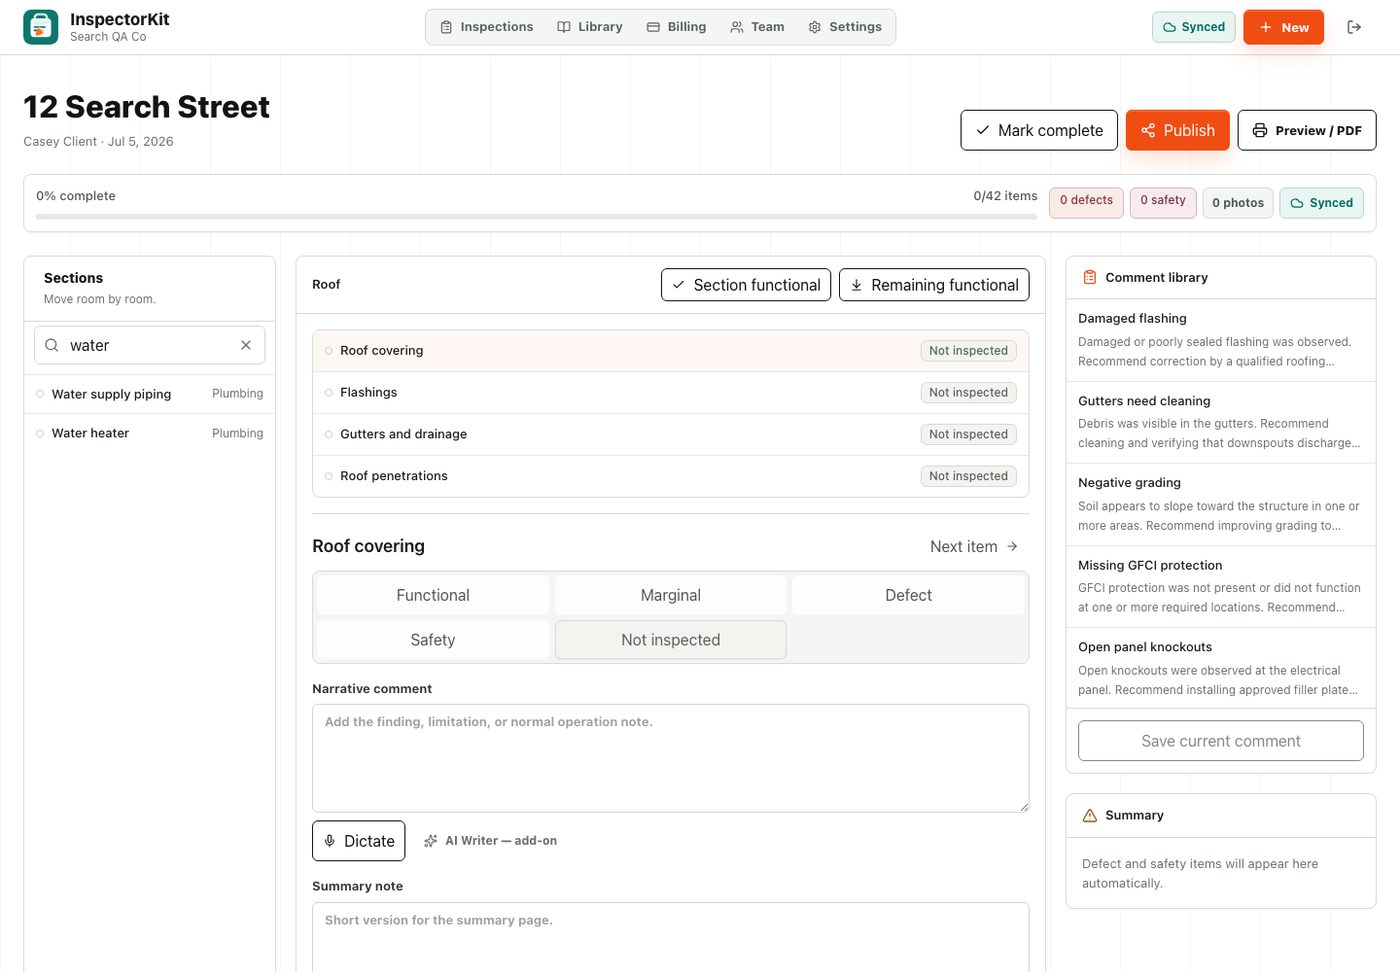Open the Team tab
Screen dimensions: 1400x972
click(757, 27)
